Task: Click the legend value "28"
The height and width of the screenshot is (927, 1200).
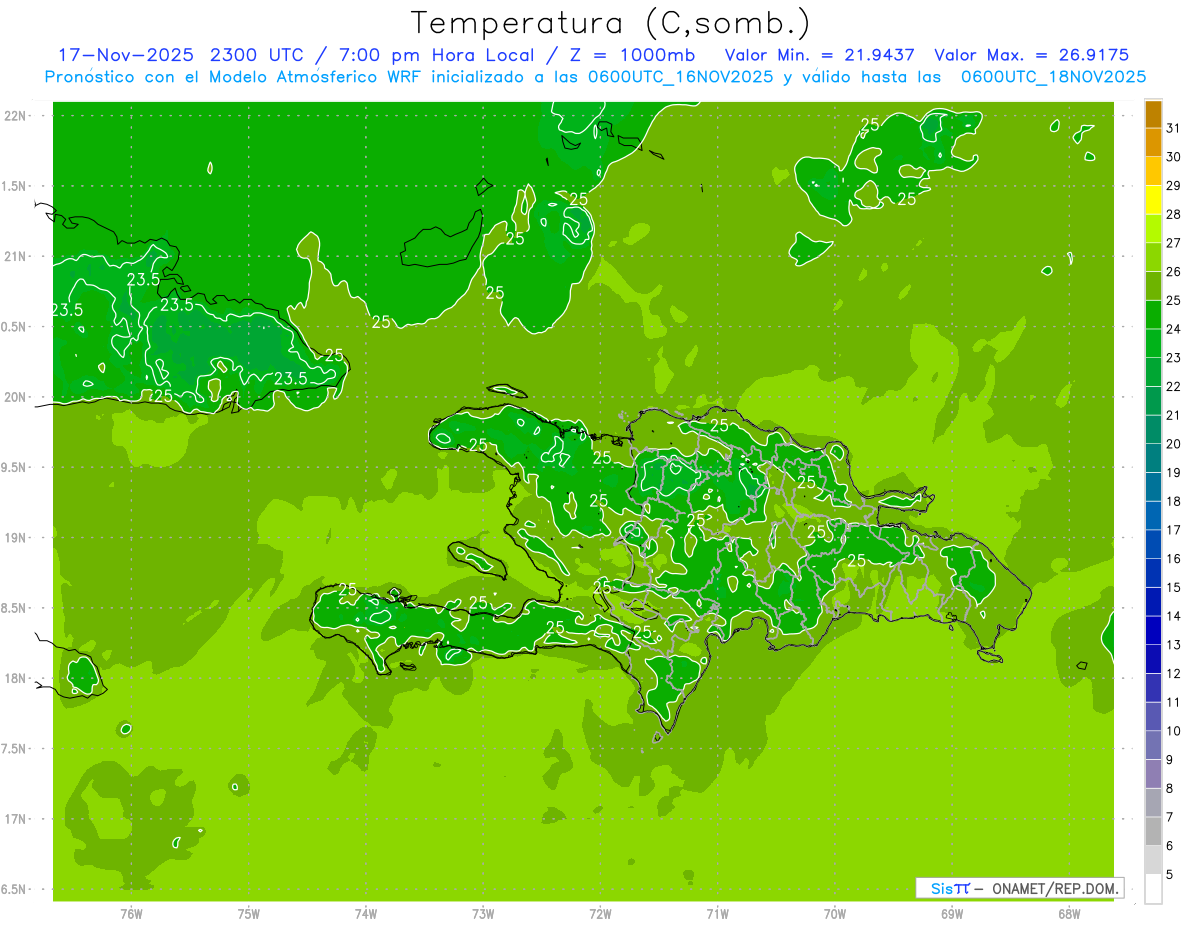Action: [1173, 214]
